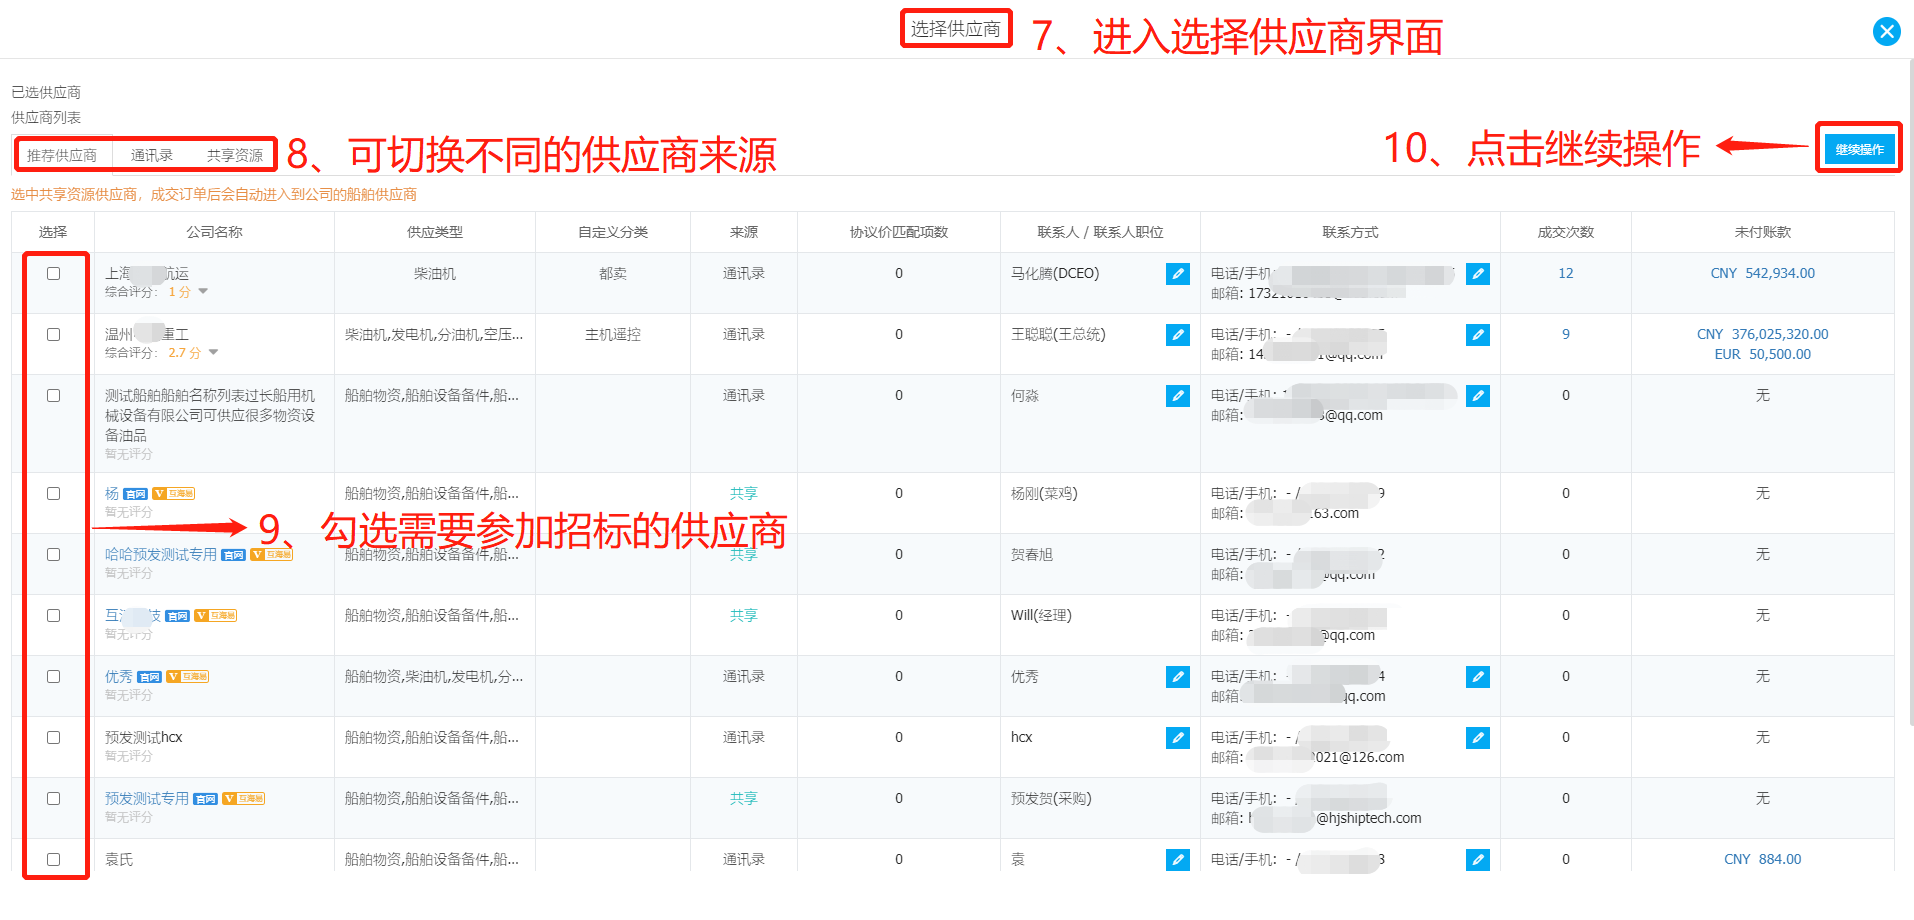Switch to 共享资源 tab

[x=235, y=155]
